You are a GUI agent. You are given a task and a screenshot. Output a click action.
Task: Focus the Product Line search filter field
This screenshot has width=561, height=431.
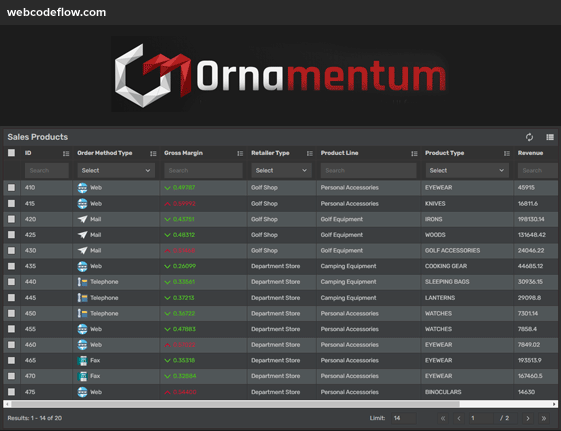[369, 171]
